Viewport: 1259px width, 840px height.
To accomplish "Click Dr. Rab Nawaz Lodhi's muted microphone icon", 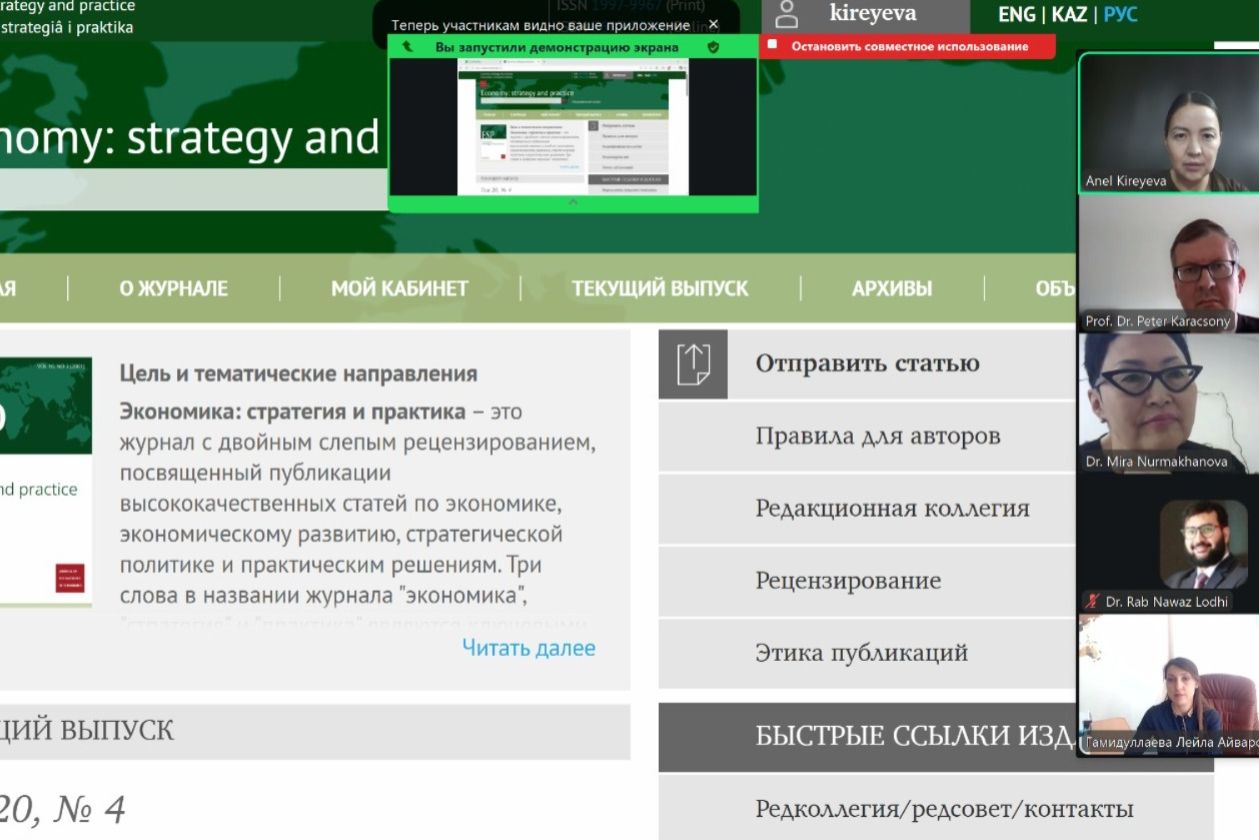I will pos(1093,602).
